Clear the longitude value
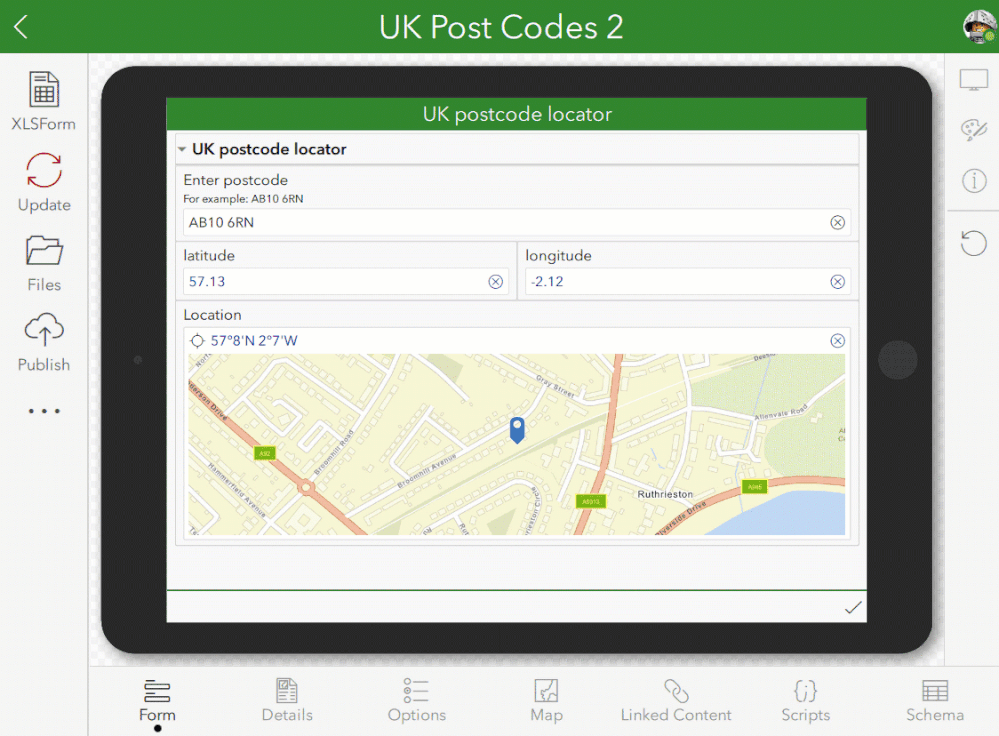 pyautogui.click(x=837, y=282)
